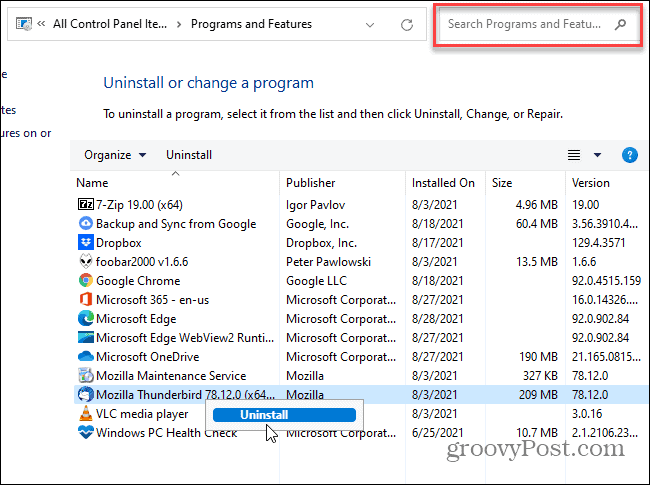Select Mozilla Maintenance Service entry
The width and height of the screenshot is (650, 485).
pyautogui.click(x=171, y=376)
